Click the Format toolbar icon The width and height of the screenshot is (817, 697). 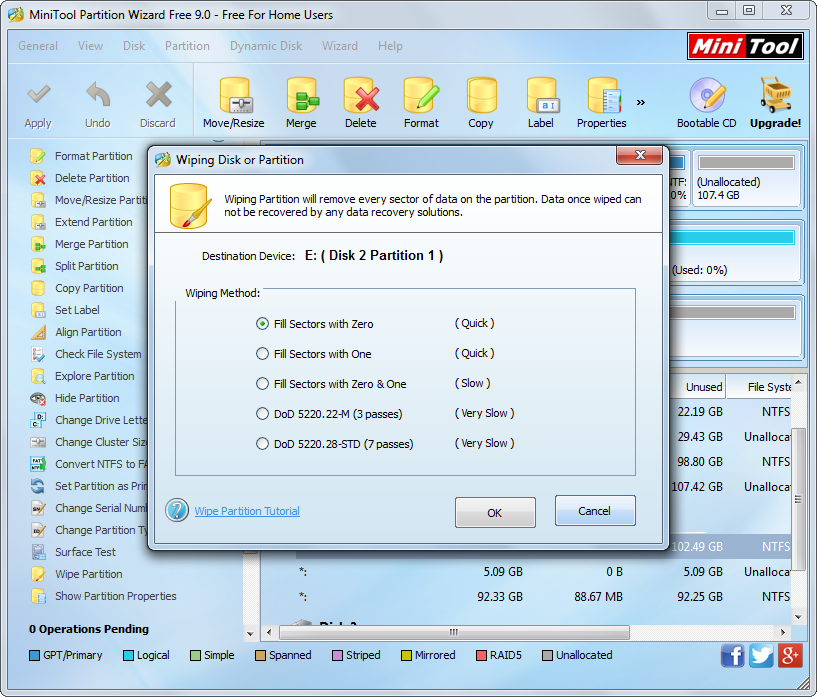point(421,98)
